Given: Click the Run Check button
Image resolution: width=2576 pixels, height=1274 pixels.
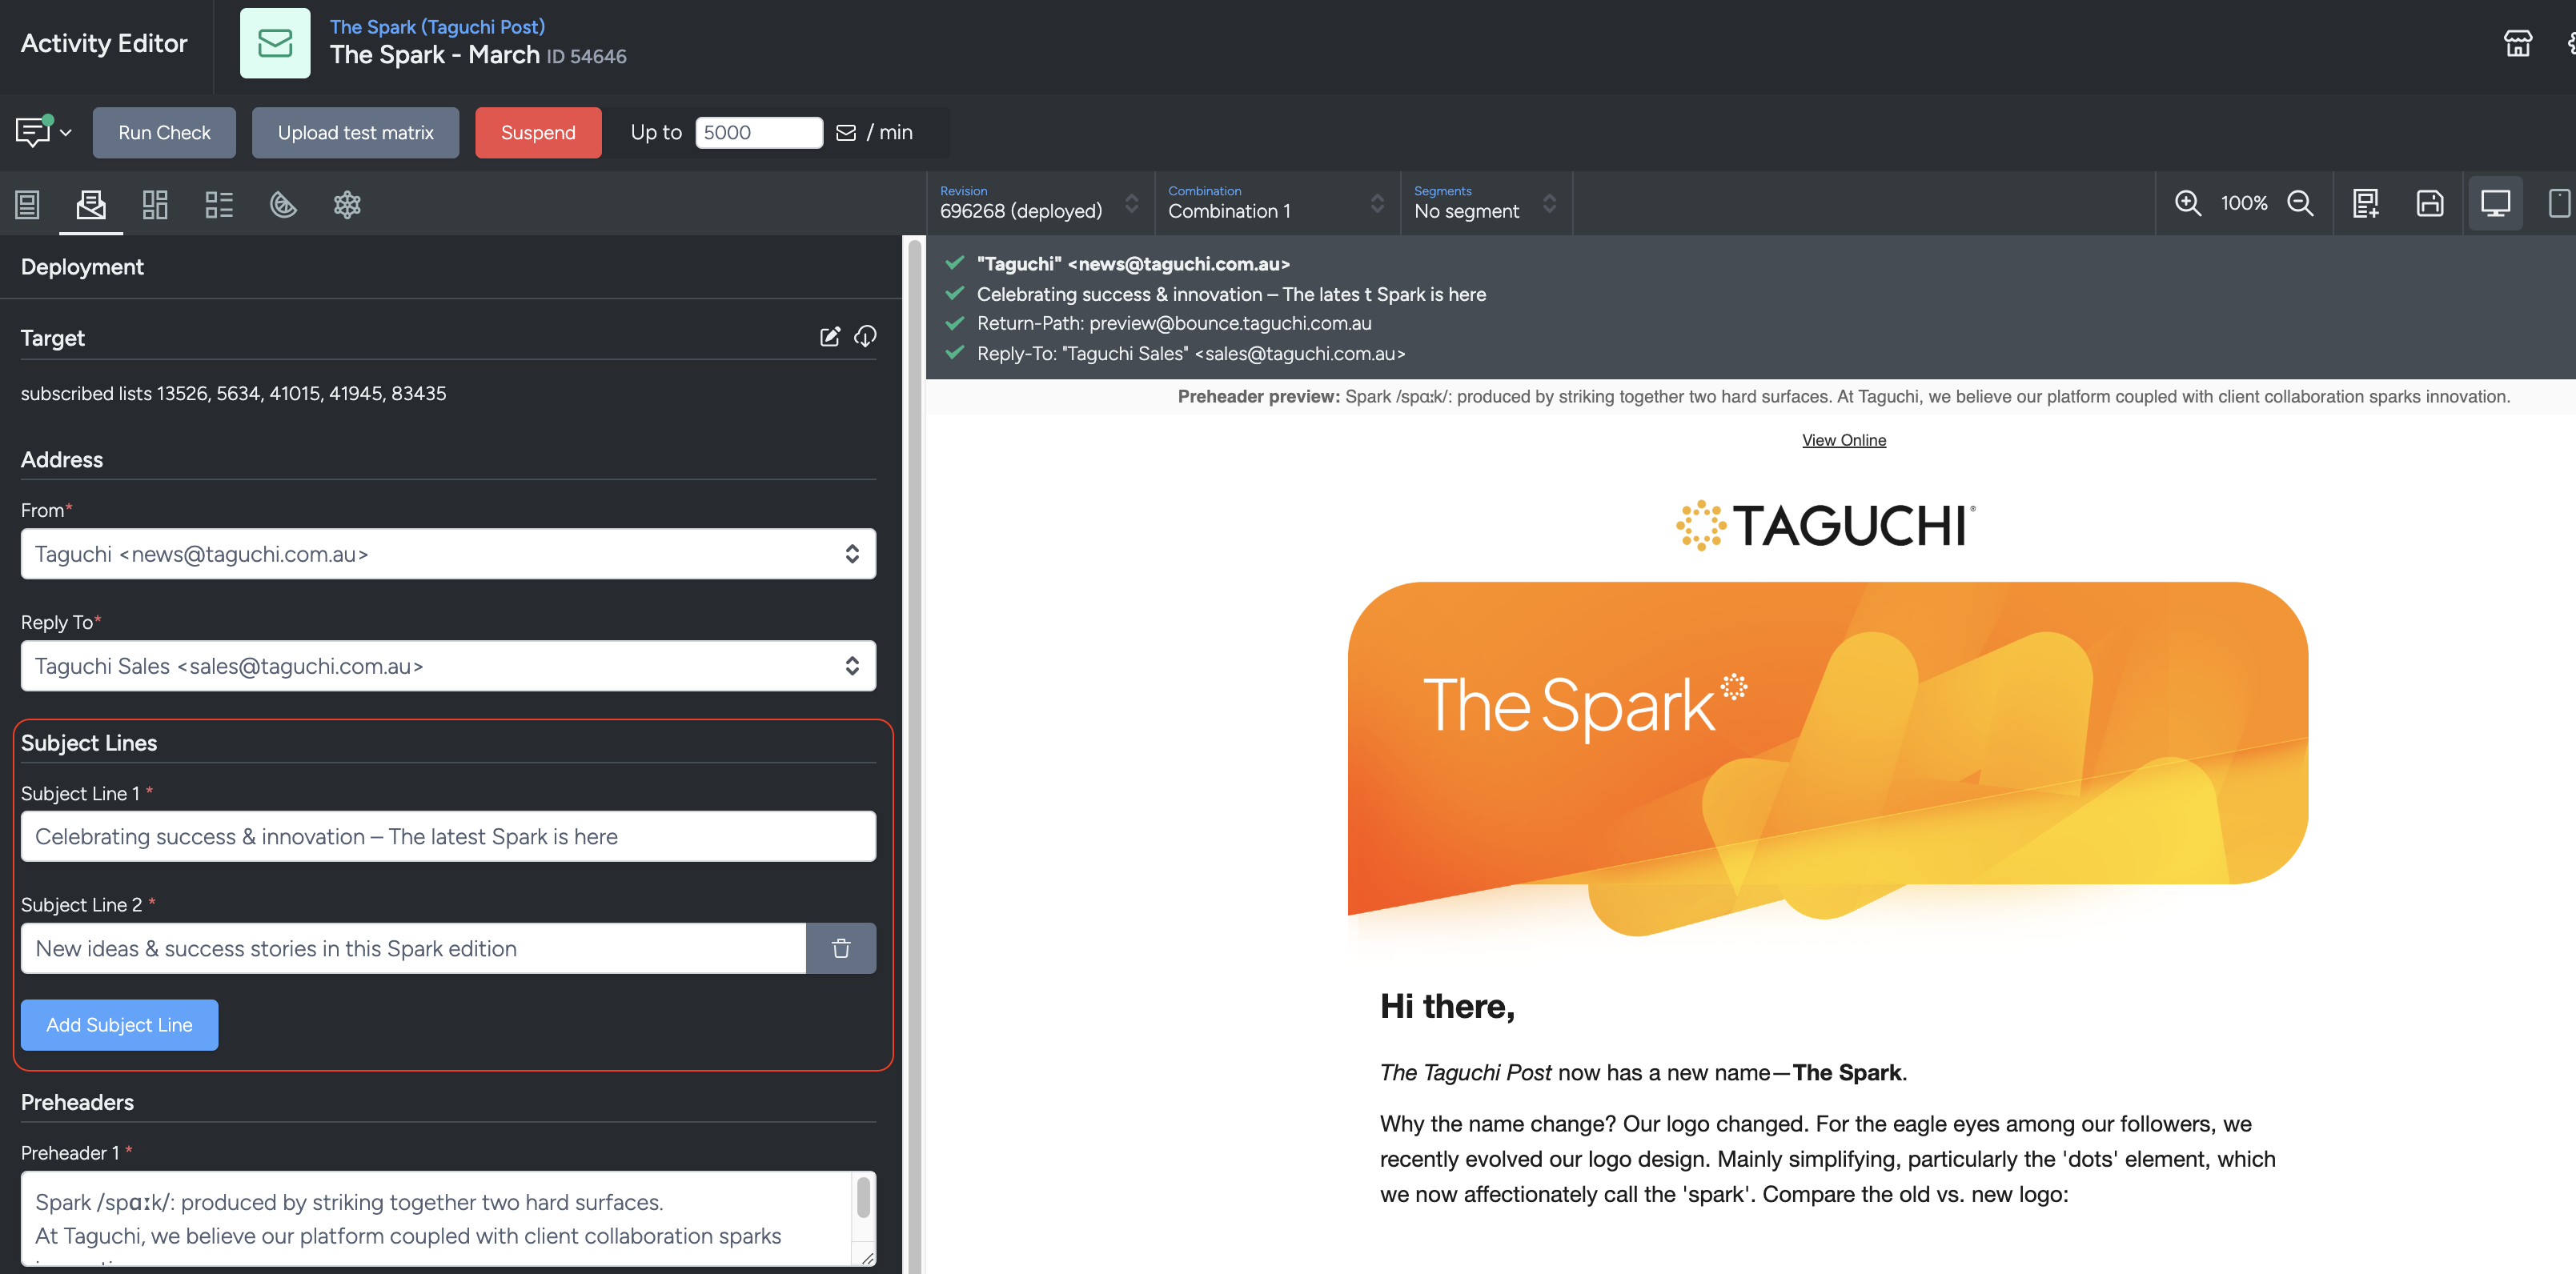Looking at the screenshot, I should tap(164, 132).
